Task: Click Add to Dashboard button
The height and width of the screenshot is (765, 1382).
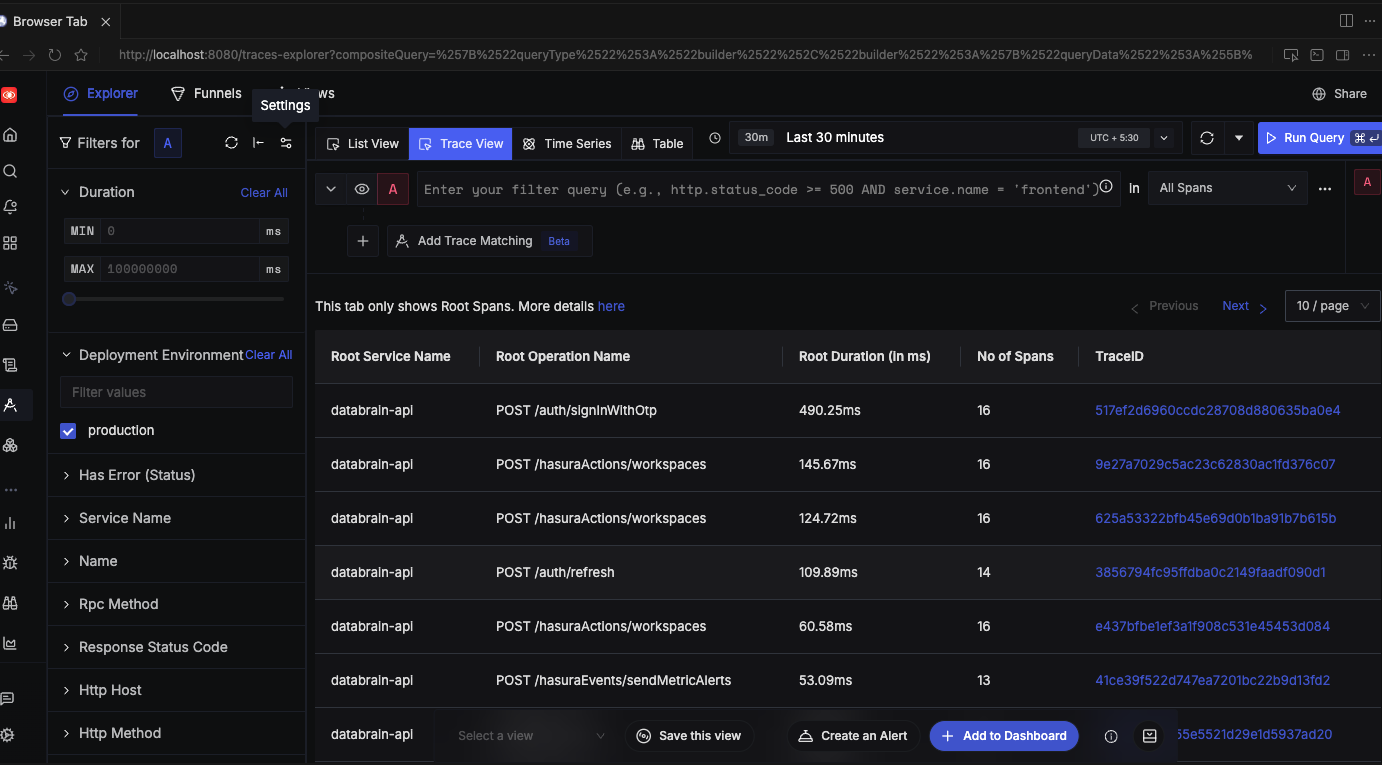Action: pos(1004,736)
